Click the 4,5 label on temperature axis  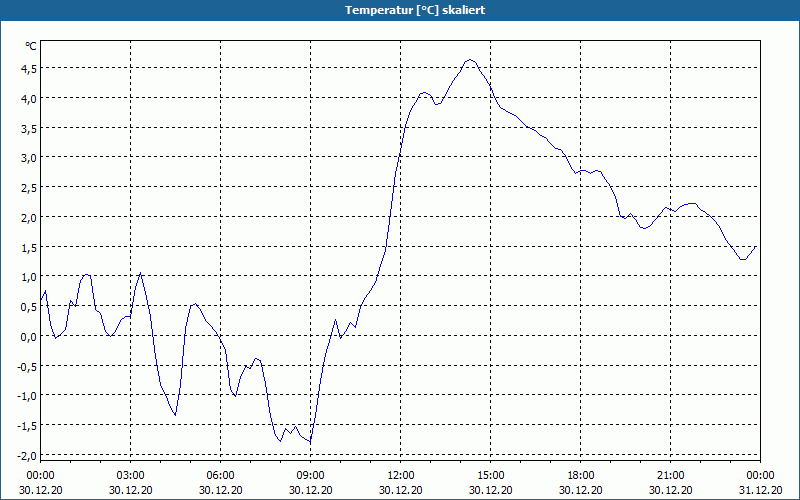pyautogui.click(x=29, y=69)
